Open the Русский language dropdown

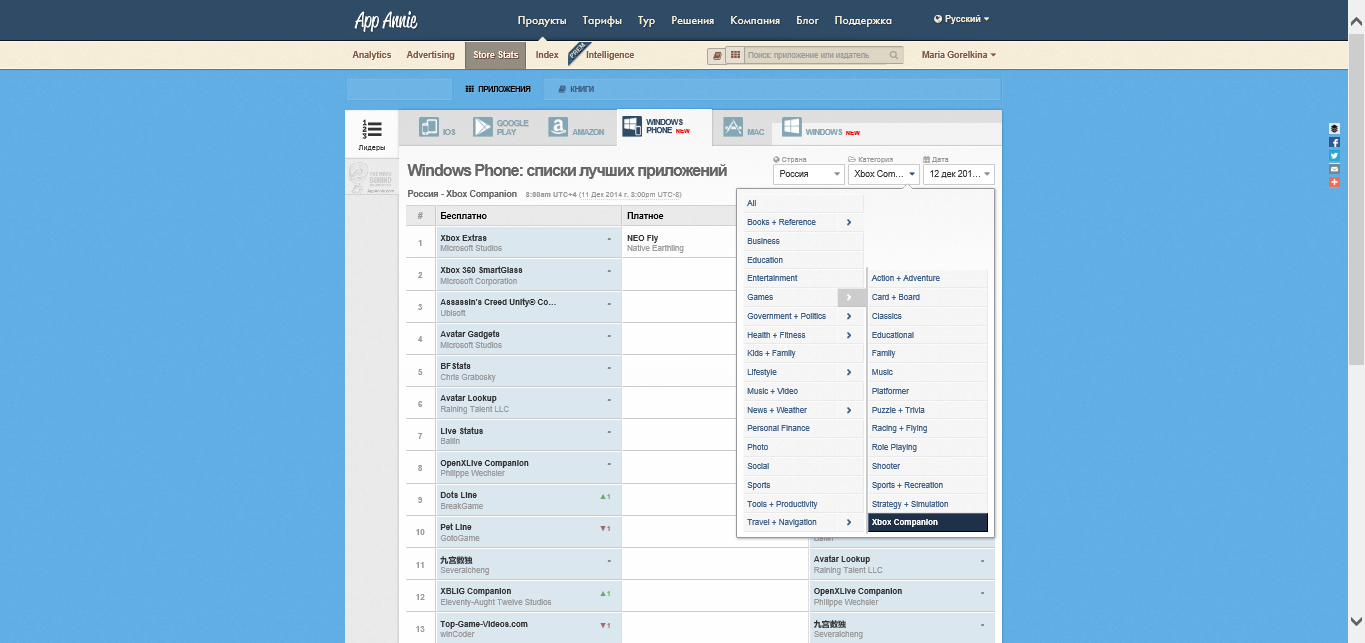pyautogui.click(x=961, y=19)
